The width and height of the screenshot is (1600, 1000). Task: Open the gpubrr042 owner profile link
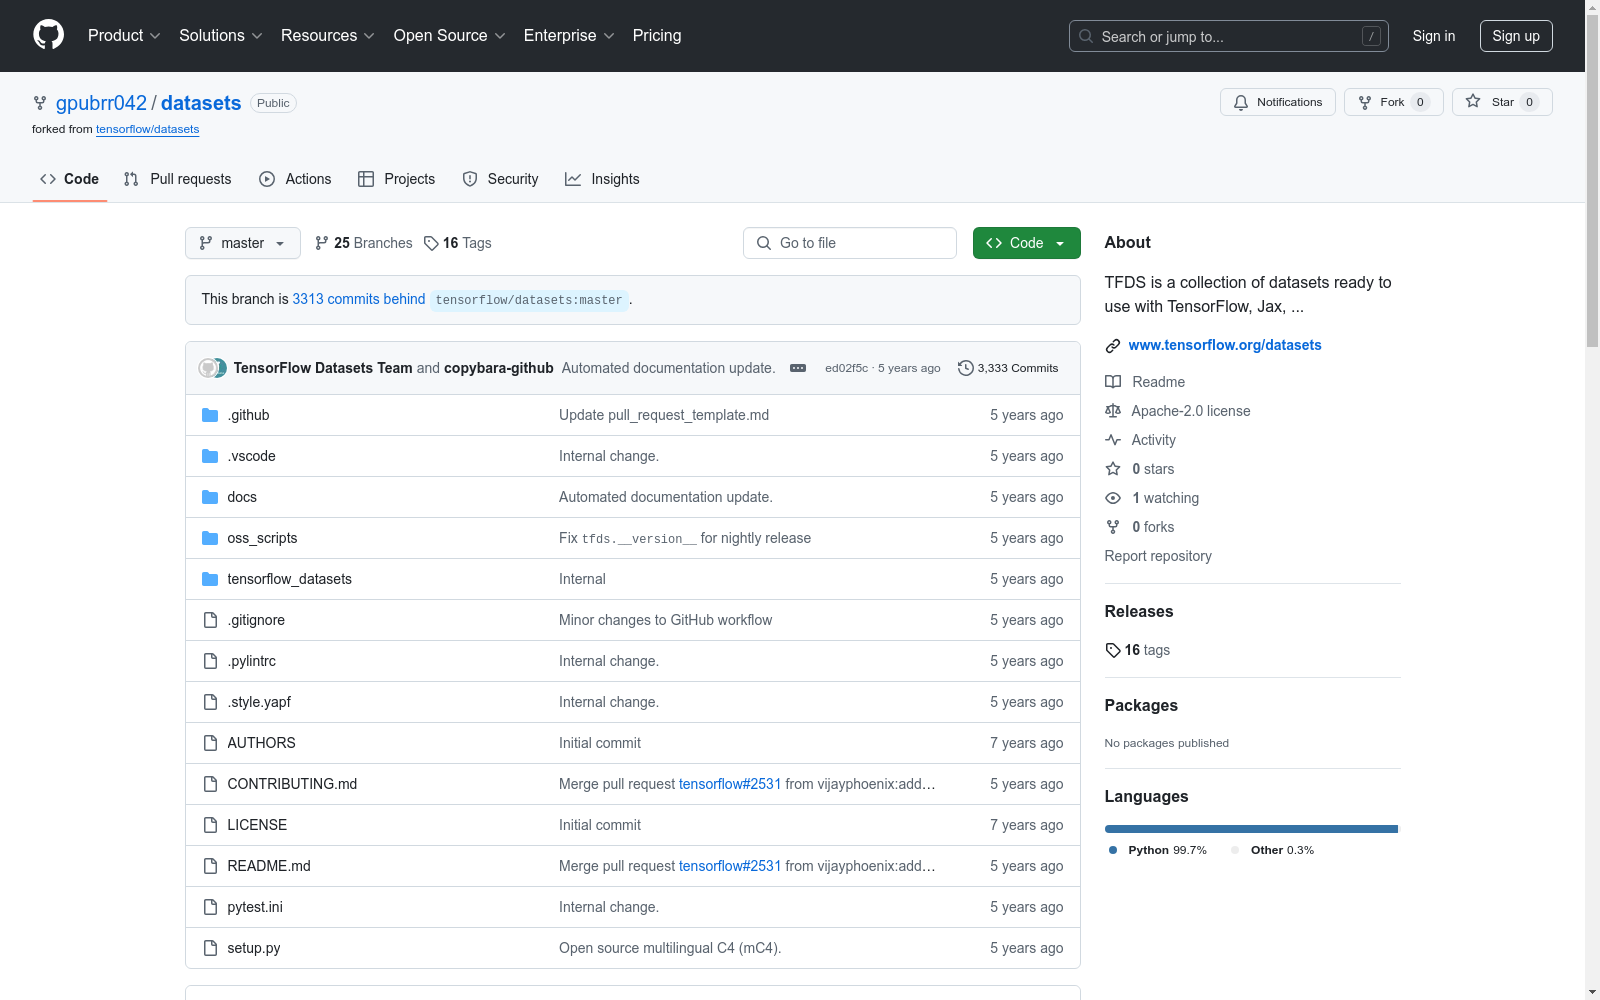pos(101,103)
